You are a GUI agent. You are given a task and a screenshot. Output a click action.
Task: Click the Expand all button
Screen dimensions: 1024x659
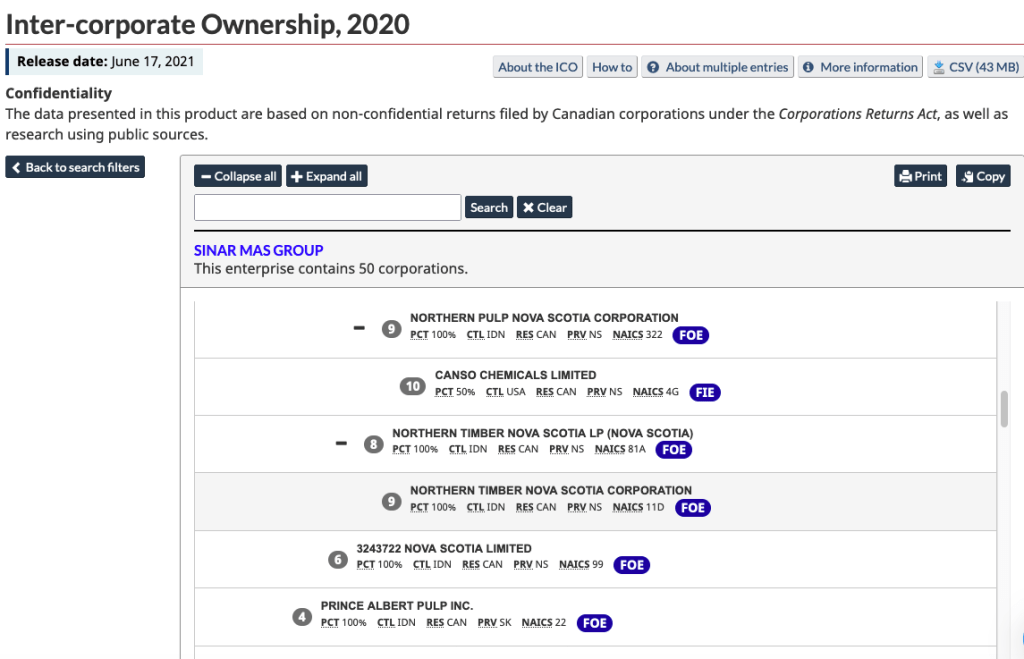coord(327,177)
